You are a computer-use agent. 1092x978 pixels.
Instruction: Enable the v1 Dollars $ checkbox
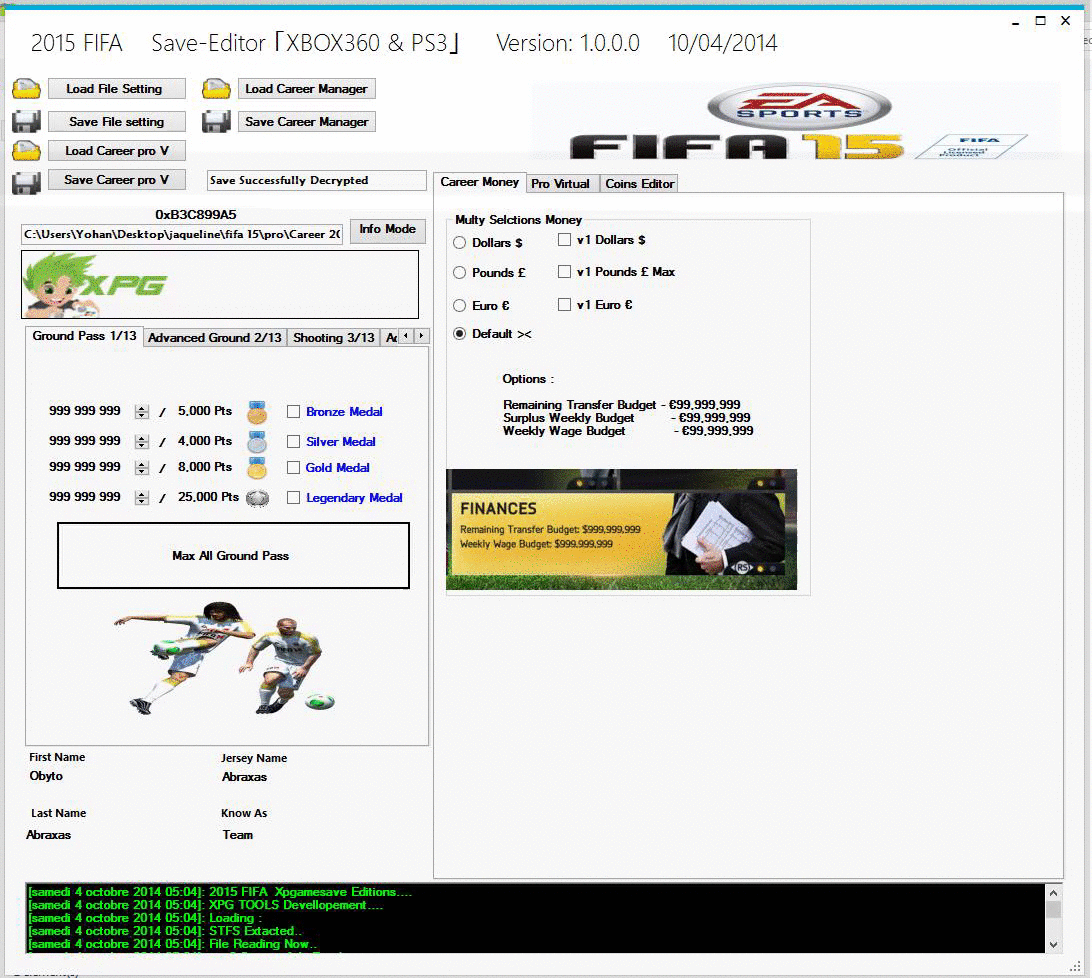tap(564, 239)
